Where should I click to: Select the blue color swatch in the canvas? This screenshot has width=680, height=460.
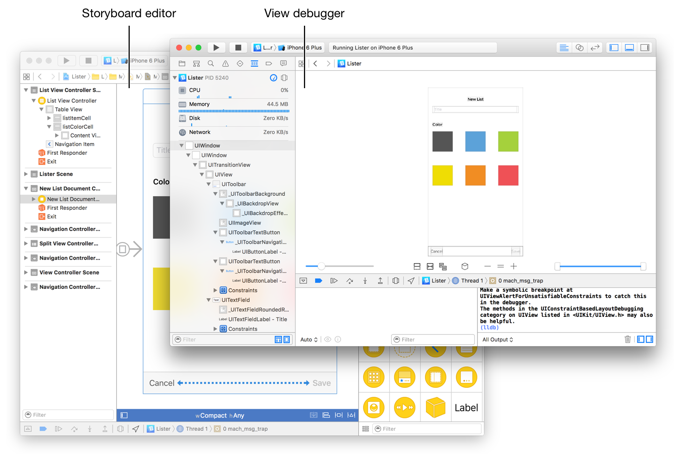point(475,141)
